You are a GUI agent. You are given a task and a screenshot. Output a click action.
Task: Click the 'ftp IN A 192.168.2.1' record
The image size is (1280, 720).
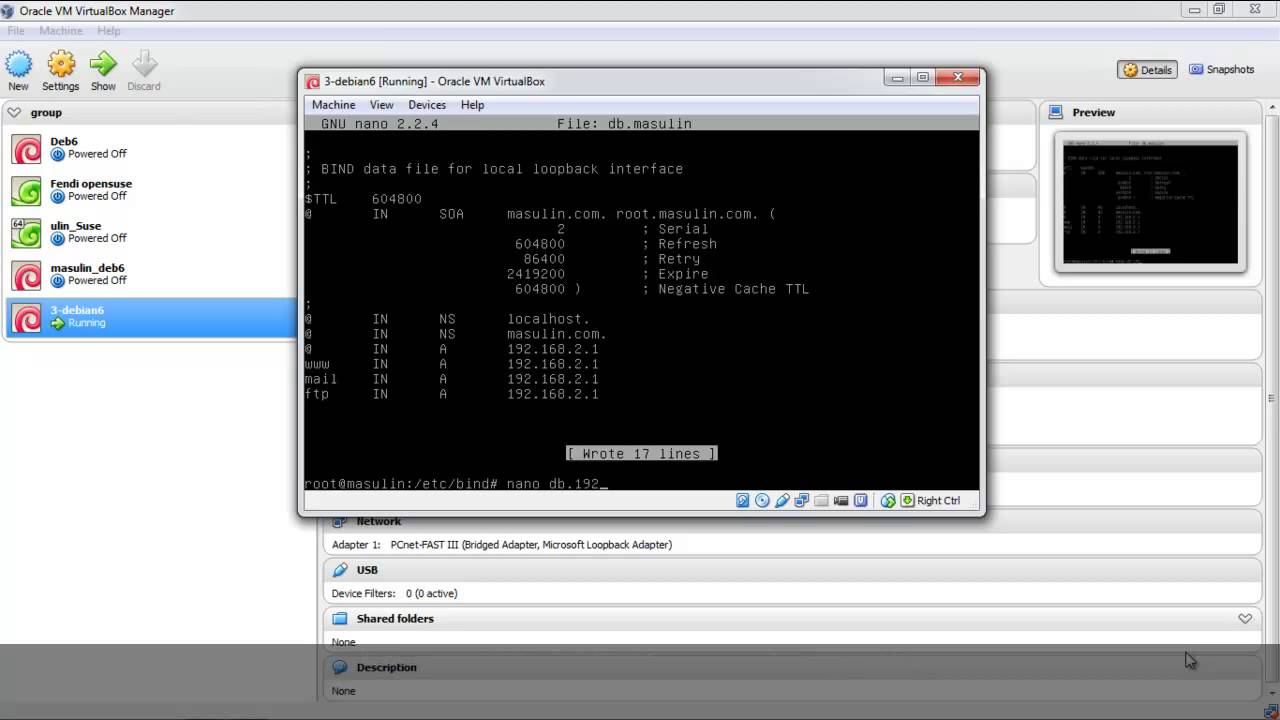click(452, 394)
